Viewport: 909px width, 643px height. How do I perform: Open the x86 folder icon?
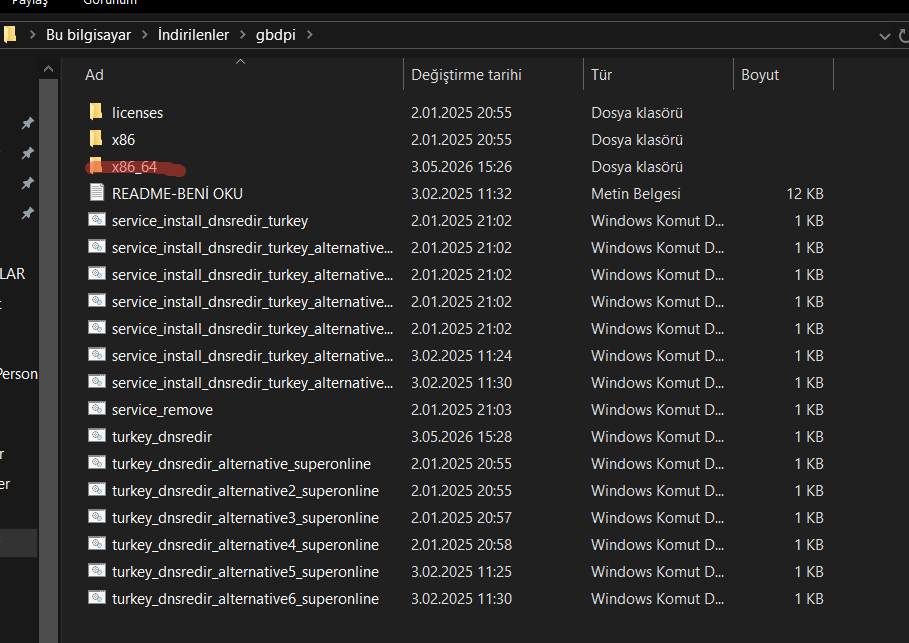[x=96, y=139]
